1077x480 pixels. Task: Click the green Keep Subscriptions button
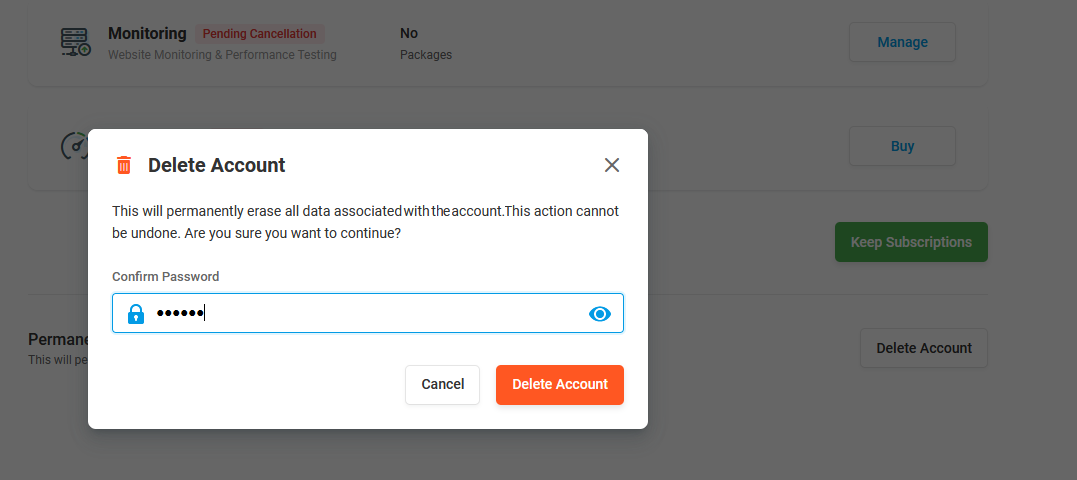(910, 242)
